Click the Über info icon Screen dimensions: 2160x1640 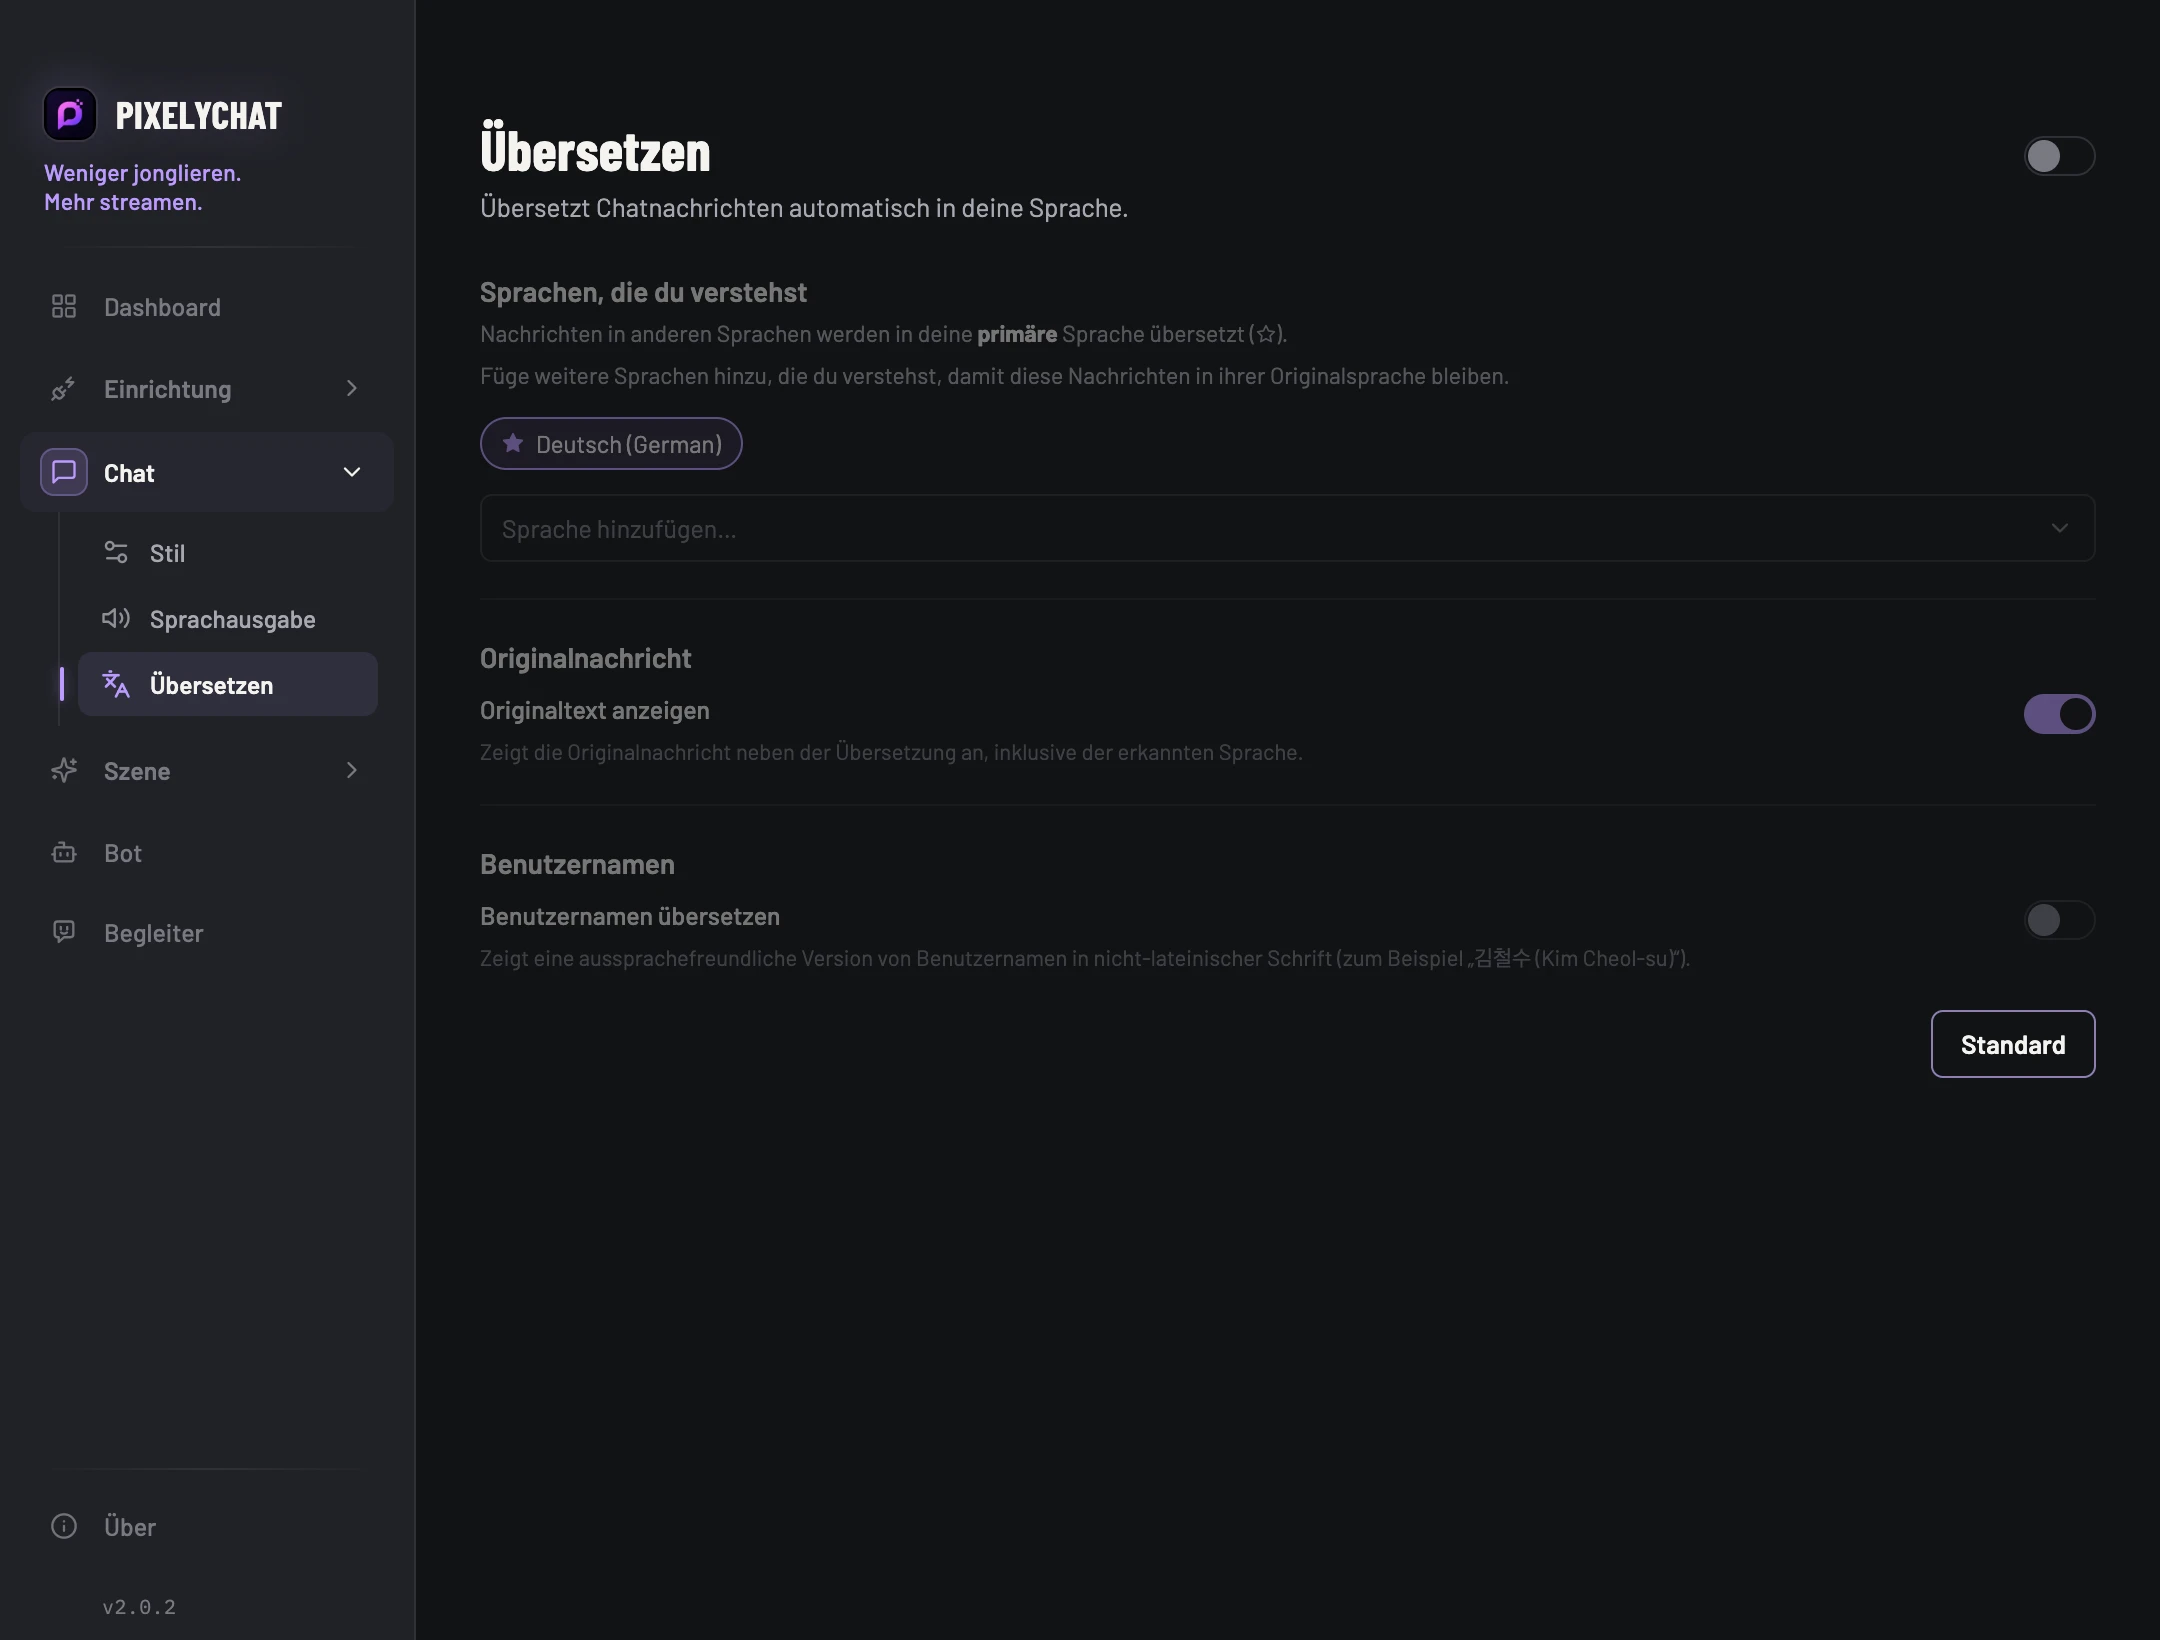click(x=64, y=1526)
